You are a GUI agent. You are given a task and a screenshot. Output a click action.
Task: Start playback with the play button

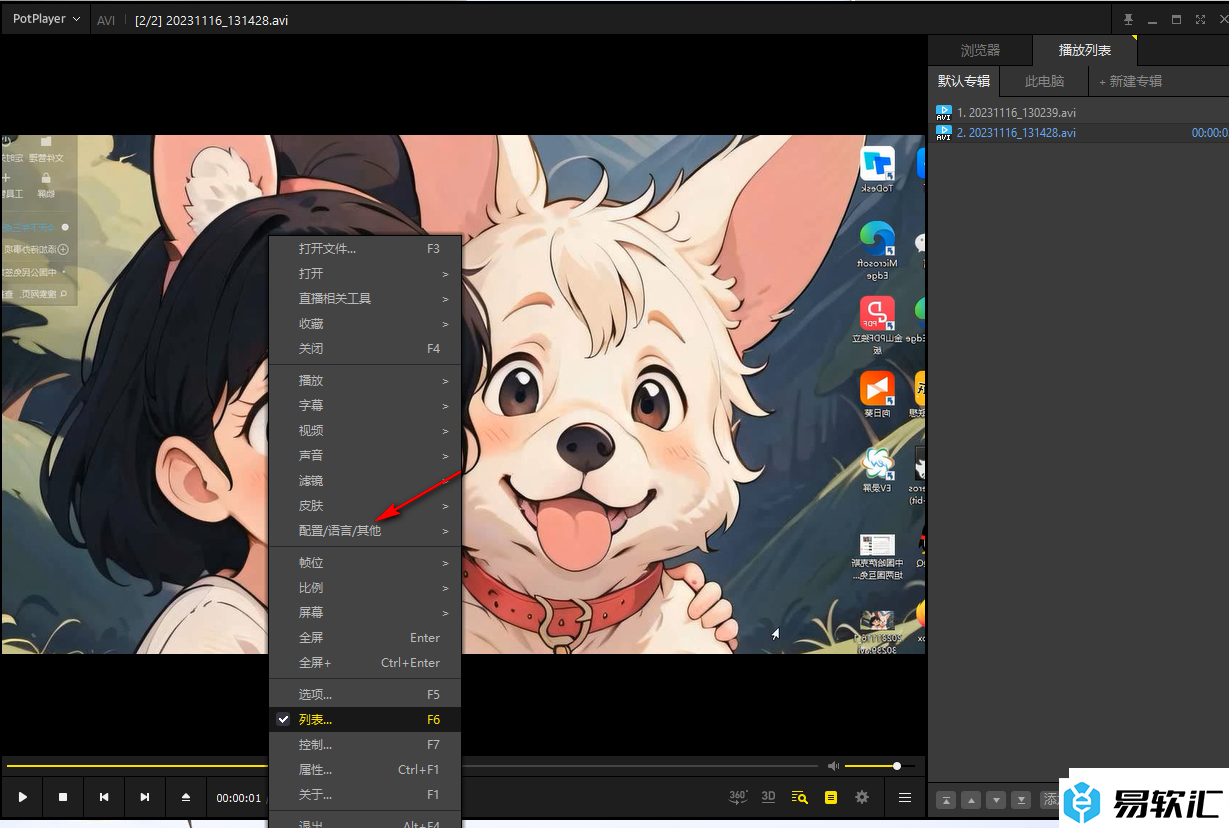[x=22, y=797]
